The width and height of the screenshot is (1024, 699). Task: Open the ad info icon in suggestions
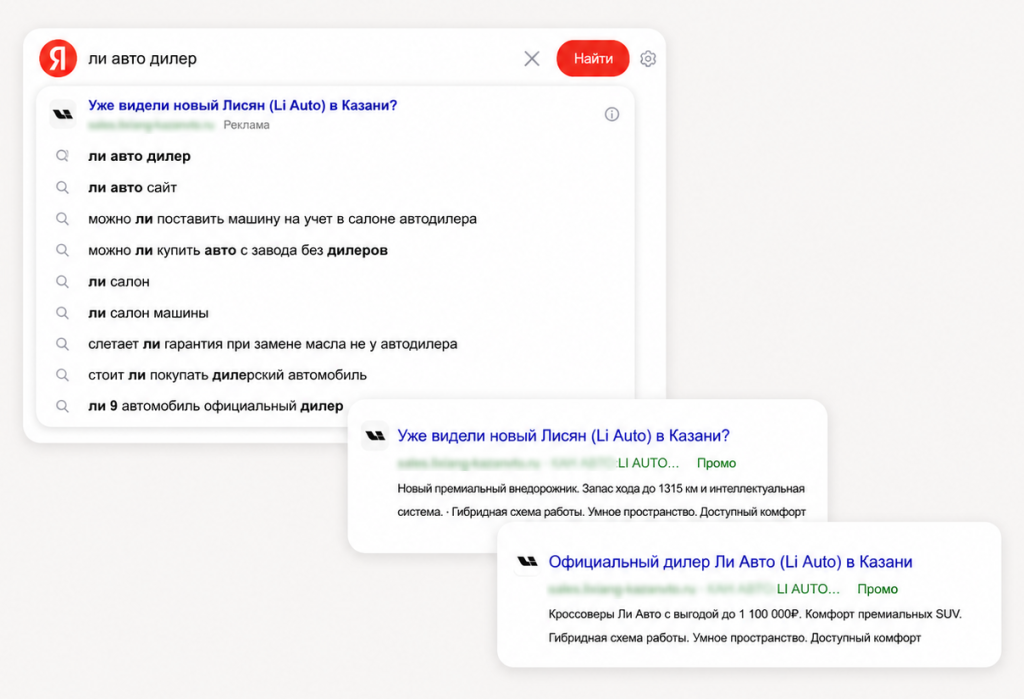point(611,114)
